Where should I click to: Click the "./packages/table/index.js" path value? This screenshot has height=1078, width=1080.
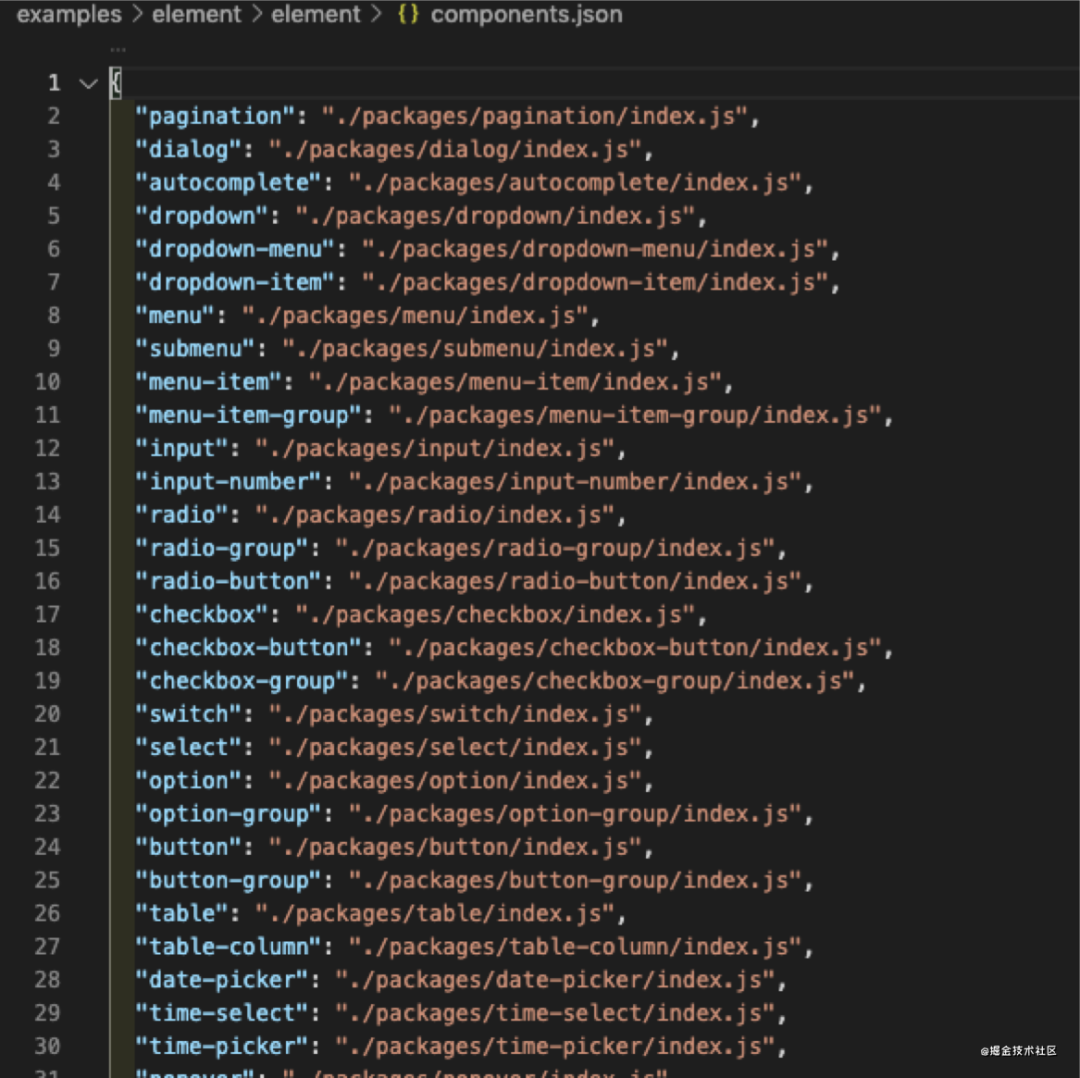(435, 913)
